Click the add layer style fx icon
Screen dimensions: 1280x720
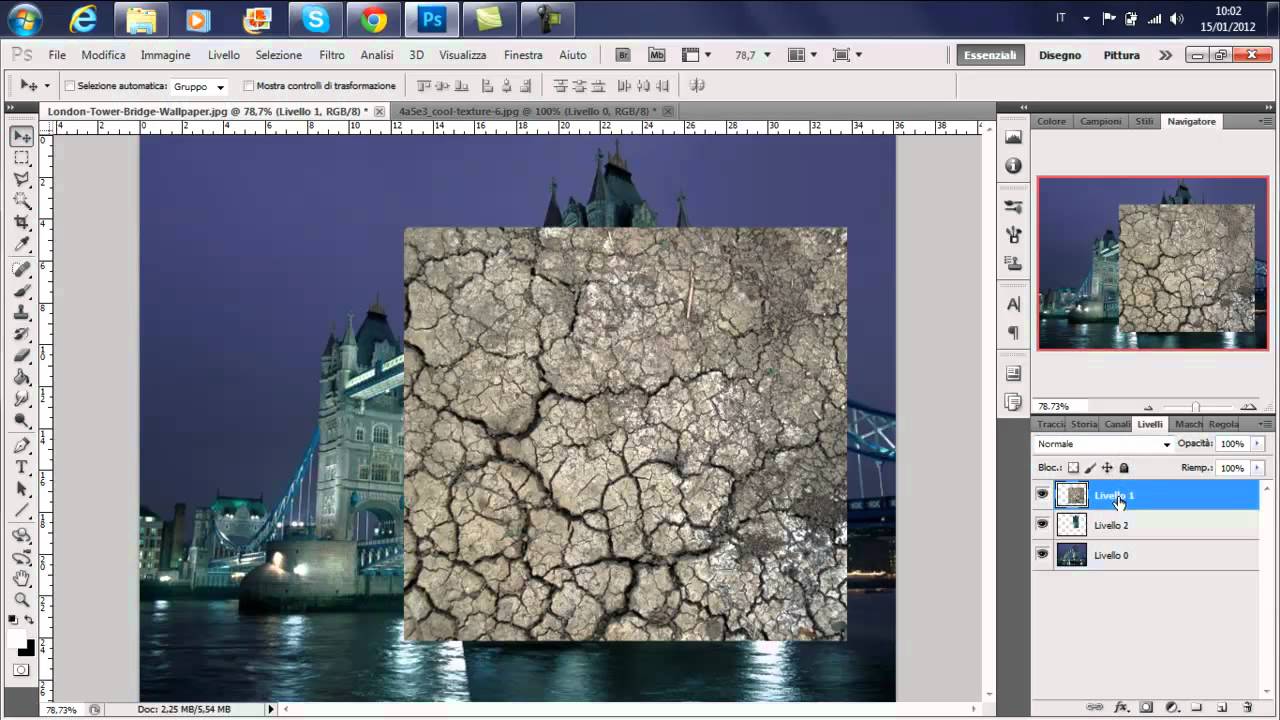[1121, 707]
